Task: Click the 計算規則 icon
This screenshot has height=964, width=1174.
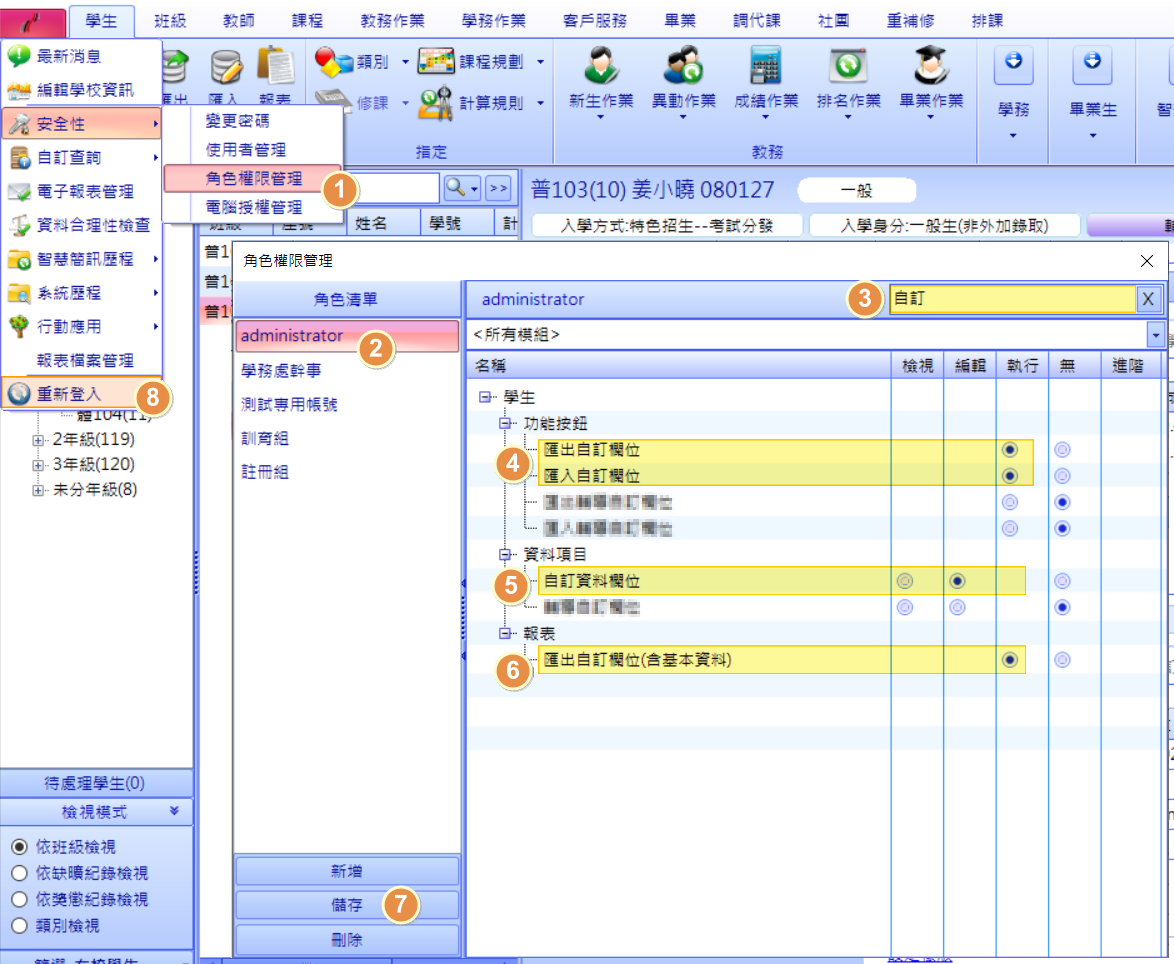Action: [436, 103]
